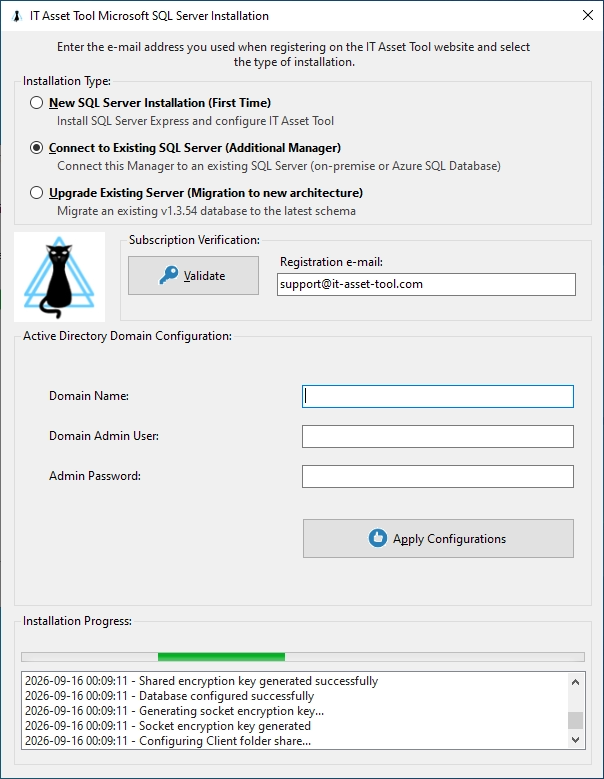Image resolution: width=604 pixels, height=779 pixels.
Task: Click 'Shared encryption key generated successfully' log line
Action: pyautogui.click(x=202, y=681)
